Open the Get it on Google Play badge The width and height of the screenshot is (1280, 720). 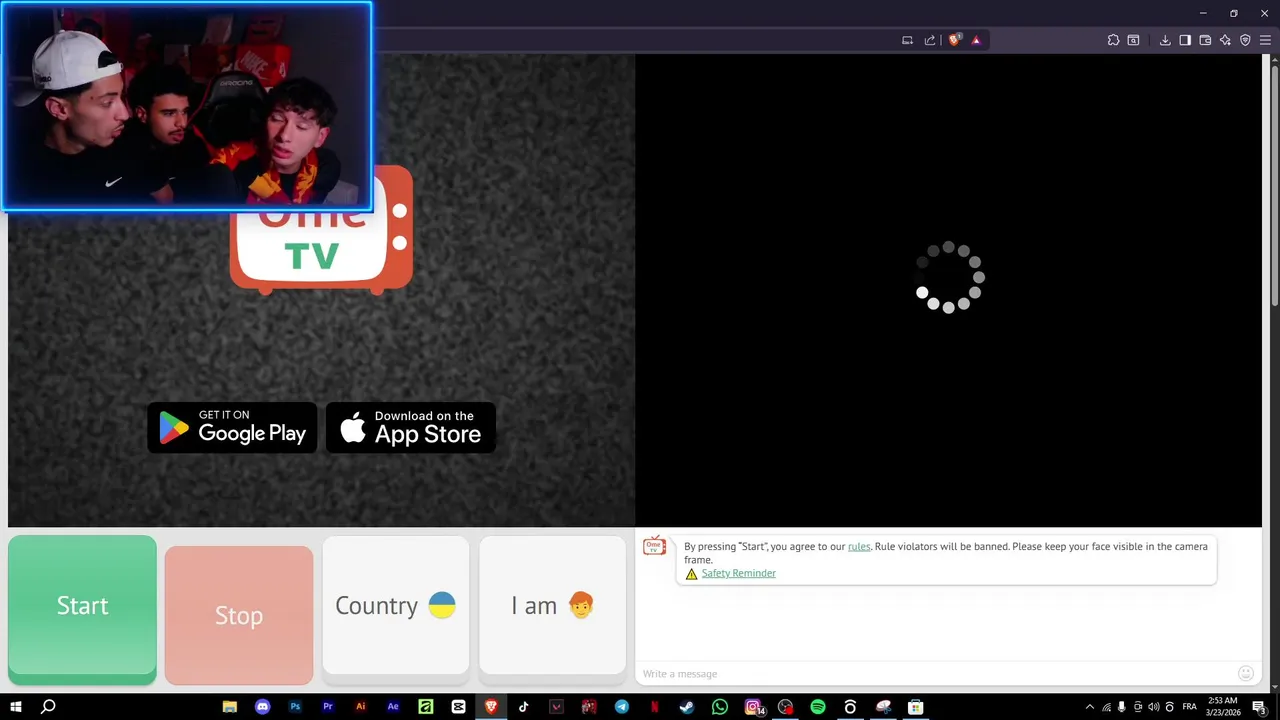click(x=232, y=427)
